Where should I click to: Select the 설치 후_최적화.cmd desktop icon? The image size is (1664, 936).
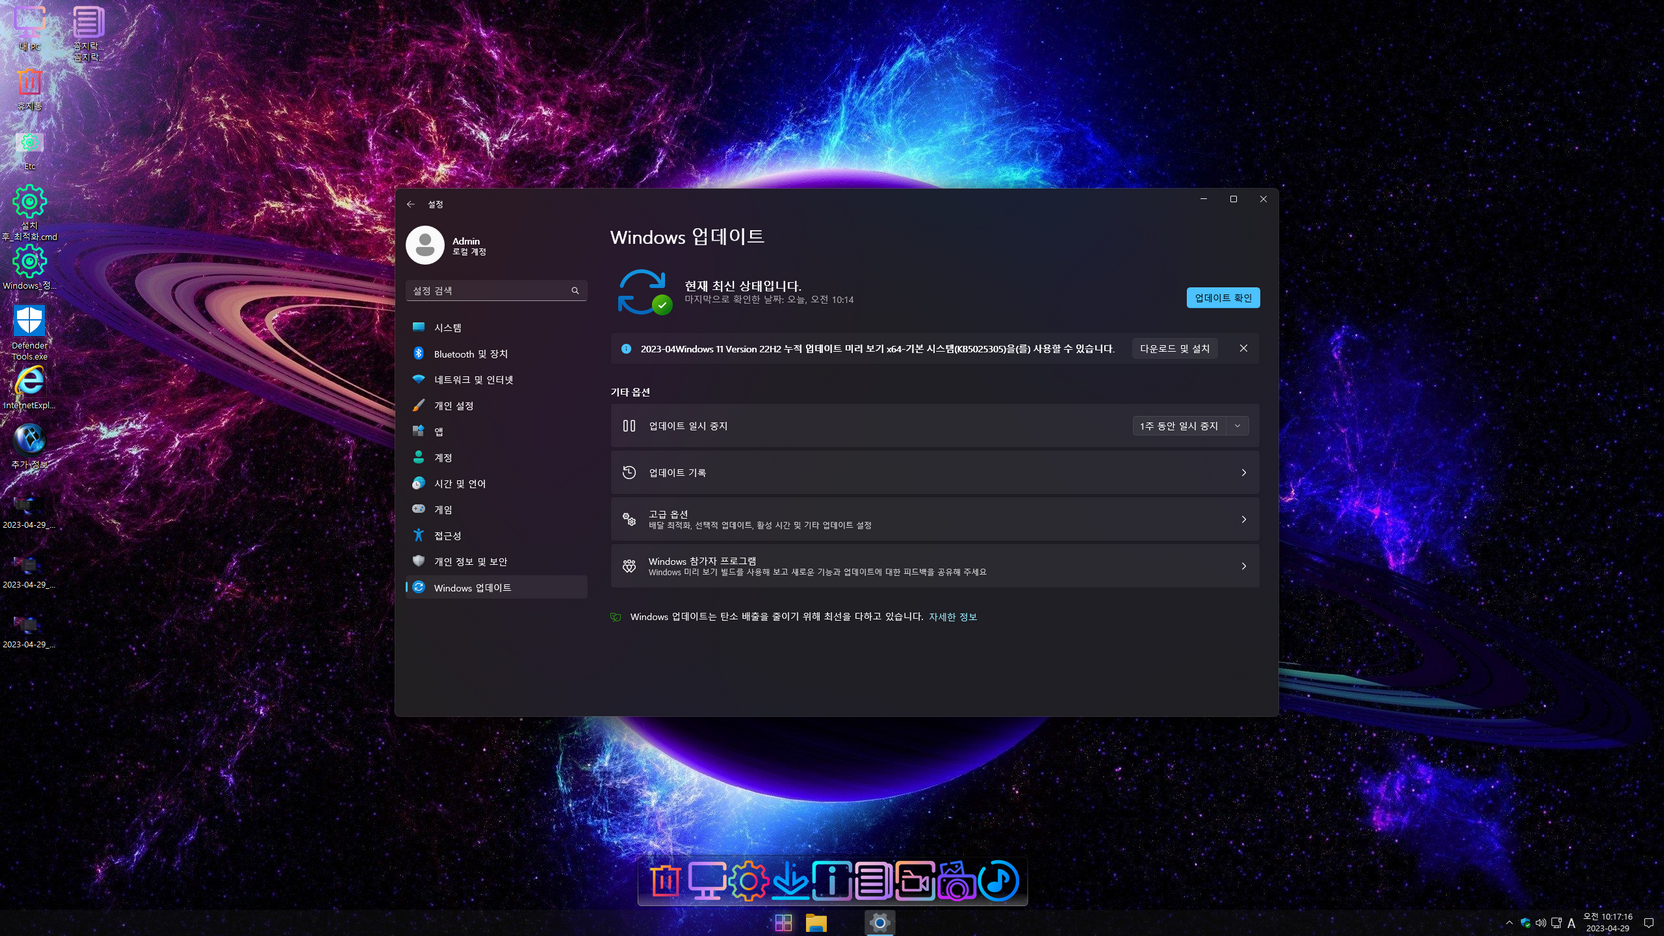pos(29,212)
